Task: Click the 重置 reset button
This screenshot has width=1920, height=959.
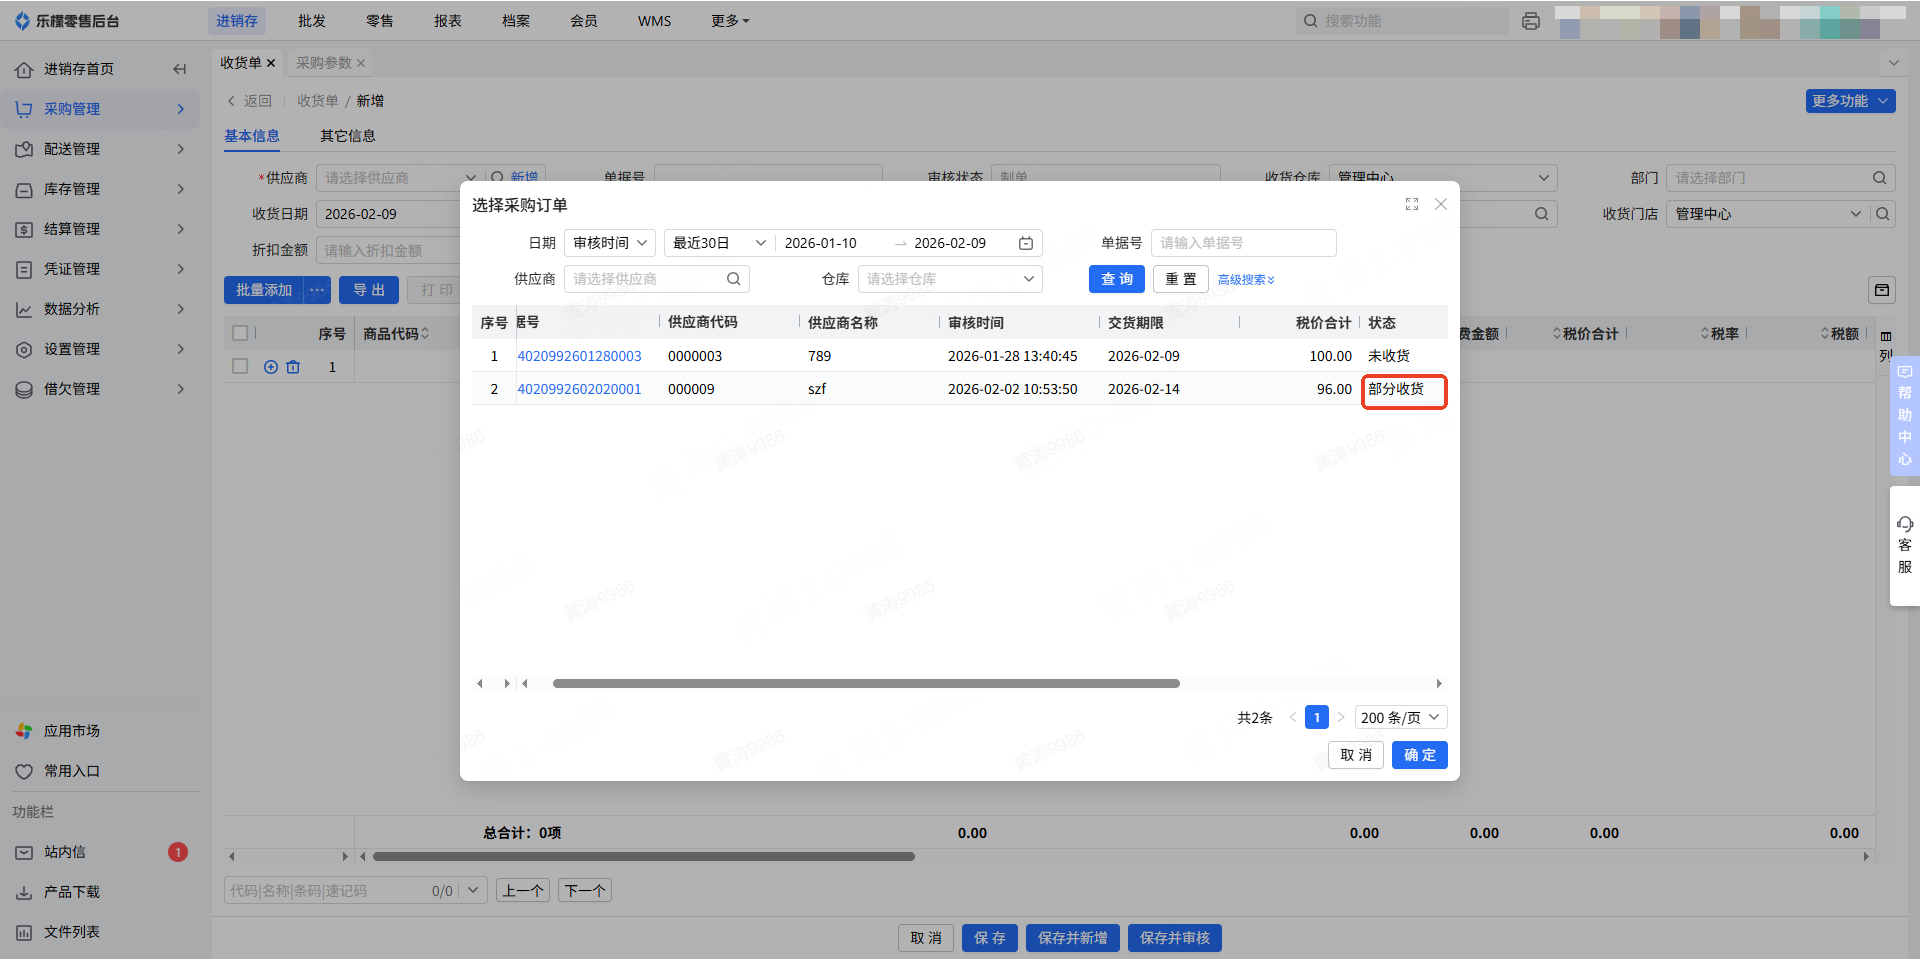Action: pyautogui.click(x=1181, y=279)
